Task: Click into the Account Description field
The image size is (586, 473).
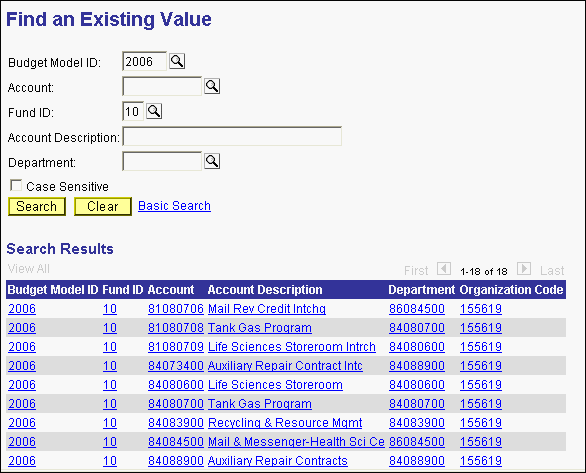Action: 232,136
